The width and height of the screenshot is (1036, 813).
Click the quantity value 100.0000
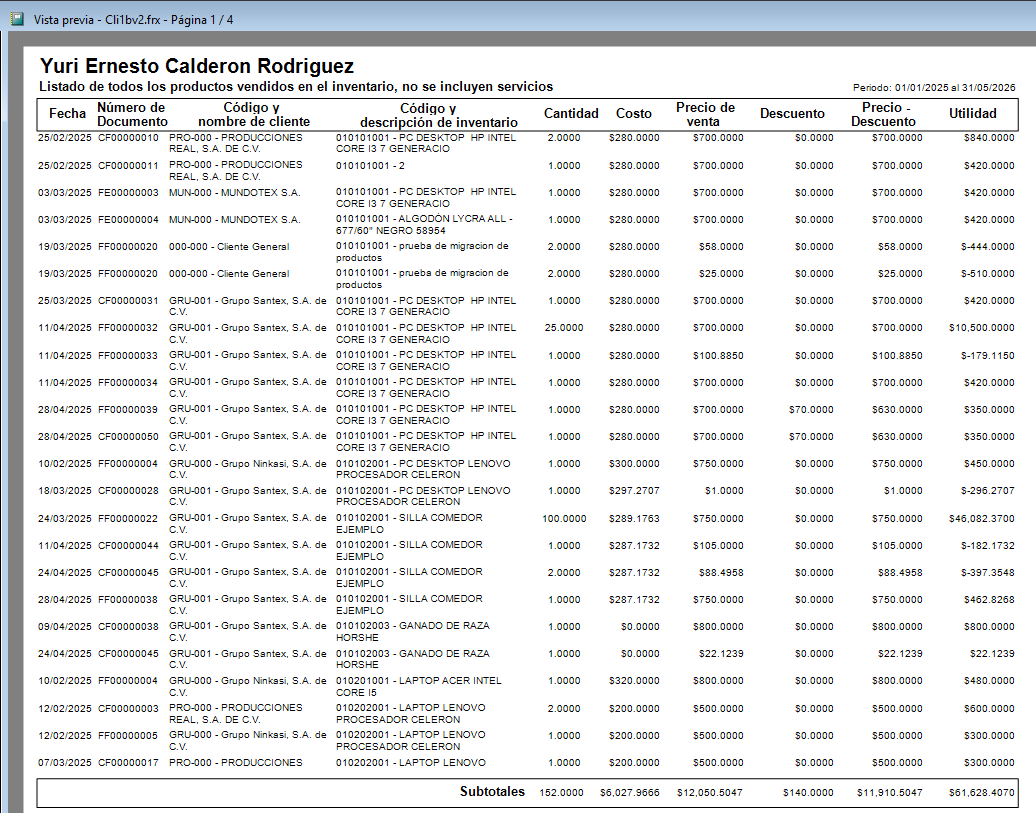click(564, 519)
